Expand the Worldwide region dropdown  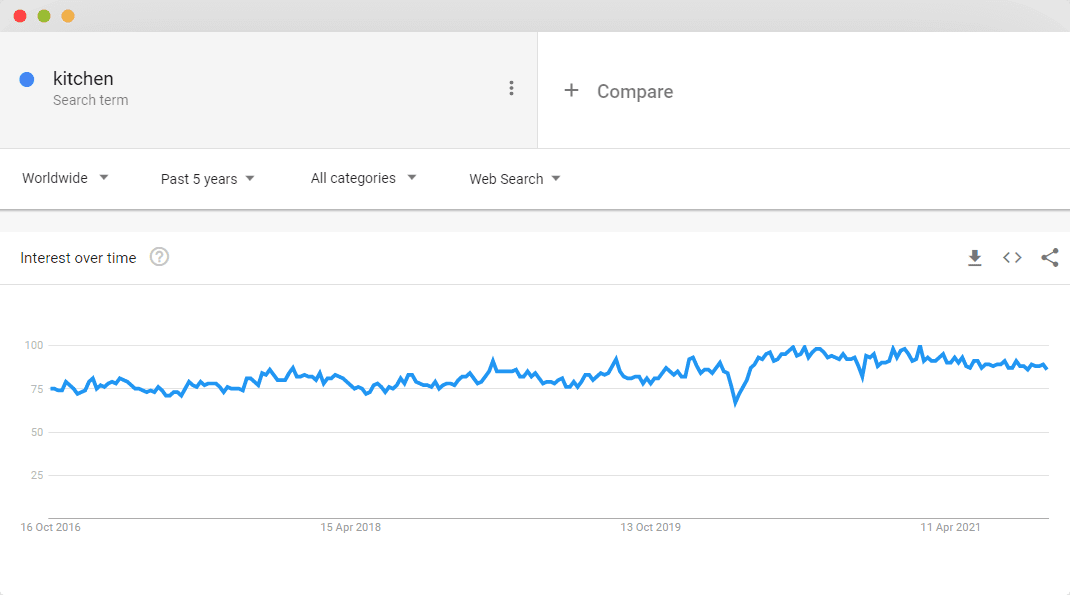(65, 178)
